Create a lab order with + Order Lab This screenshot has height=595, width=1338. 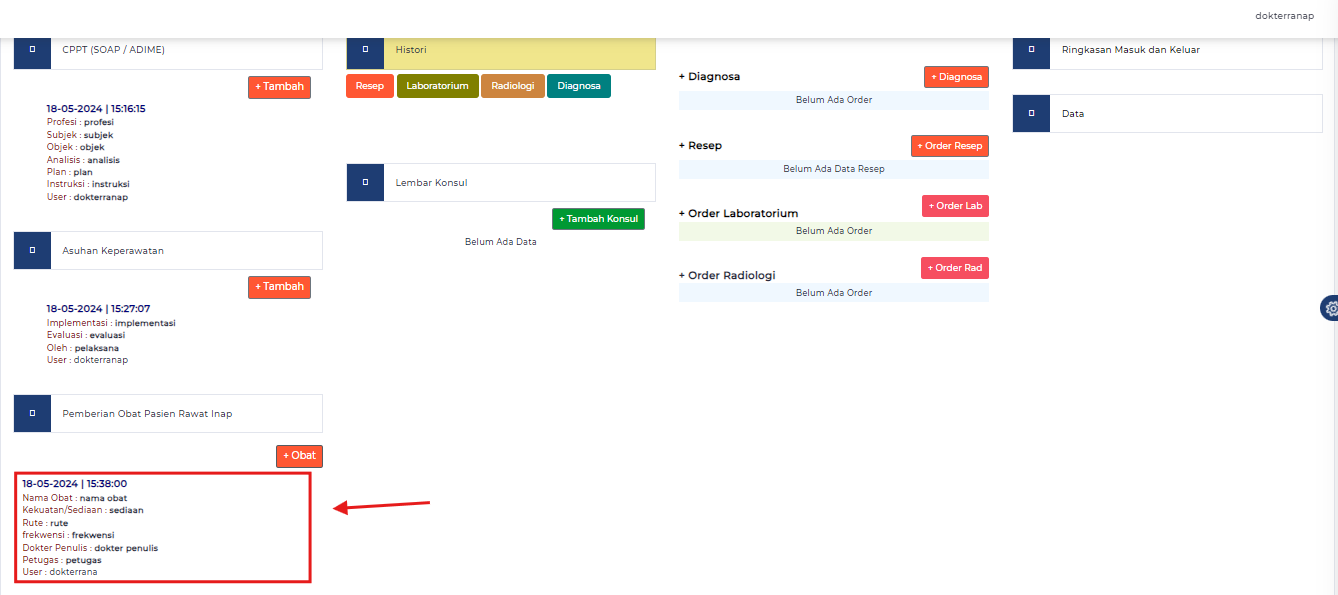click(955, 206)
